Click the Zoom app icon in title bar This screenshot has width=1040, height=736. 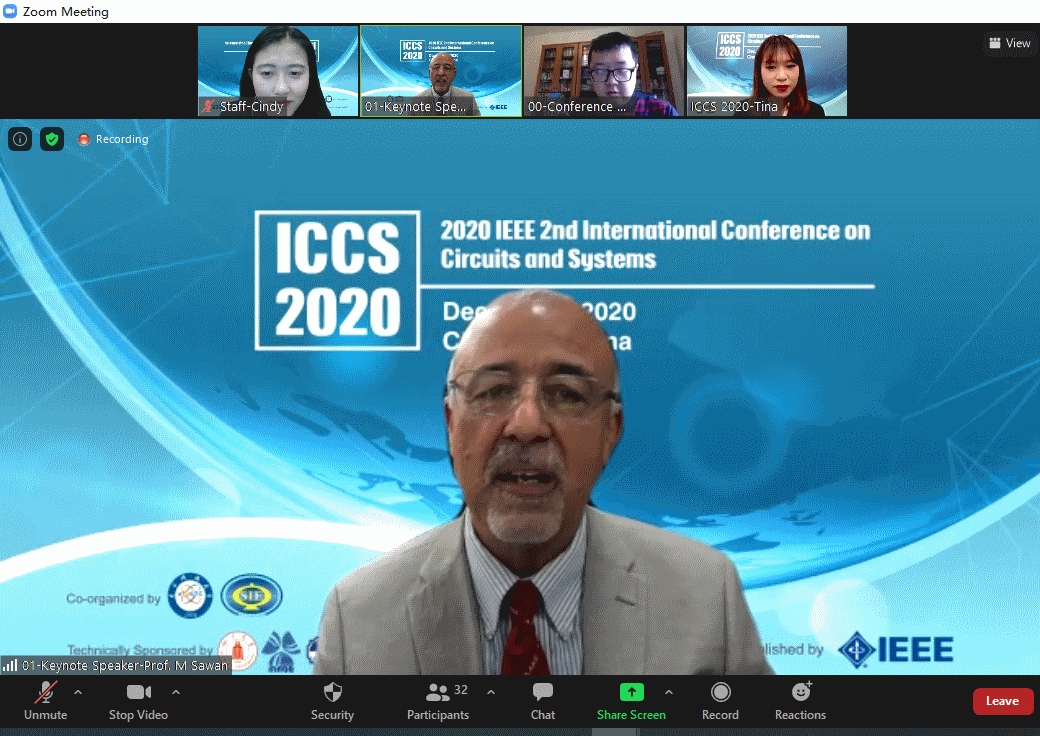10,11
